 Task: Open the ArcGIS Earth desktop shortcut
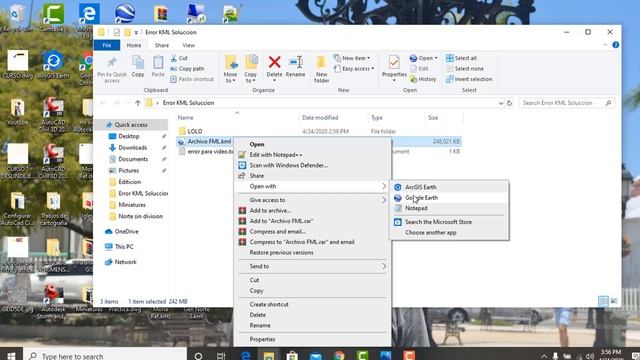click(53, 65)
